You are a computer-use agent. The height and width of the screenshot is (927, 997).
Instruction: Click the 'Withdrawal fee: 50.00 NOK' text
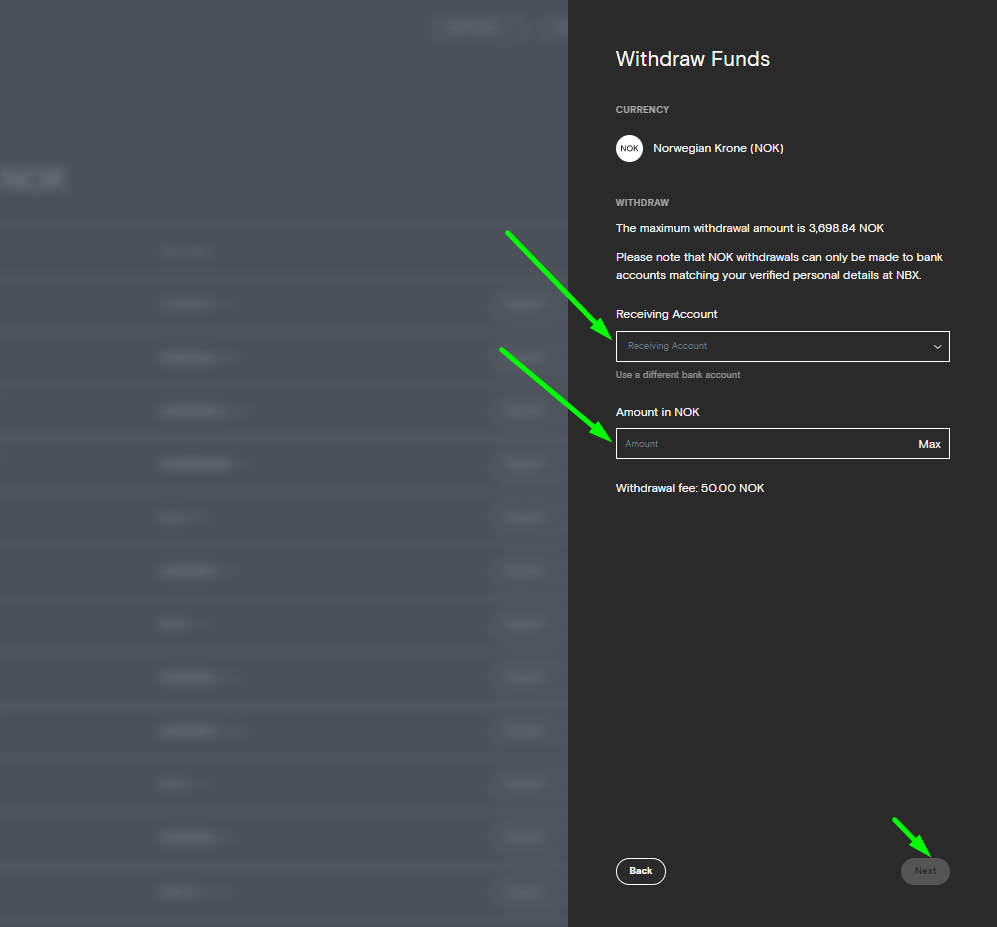pos(690,488)
